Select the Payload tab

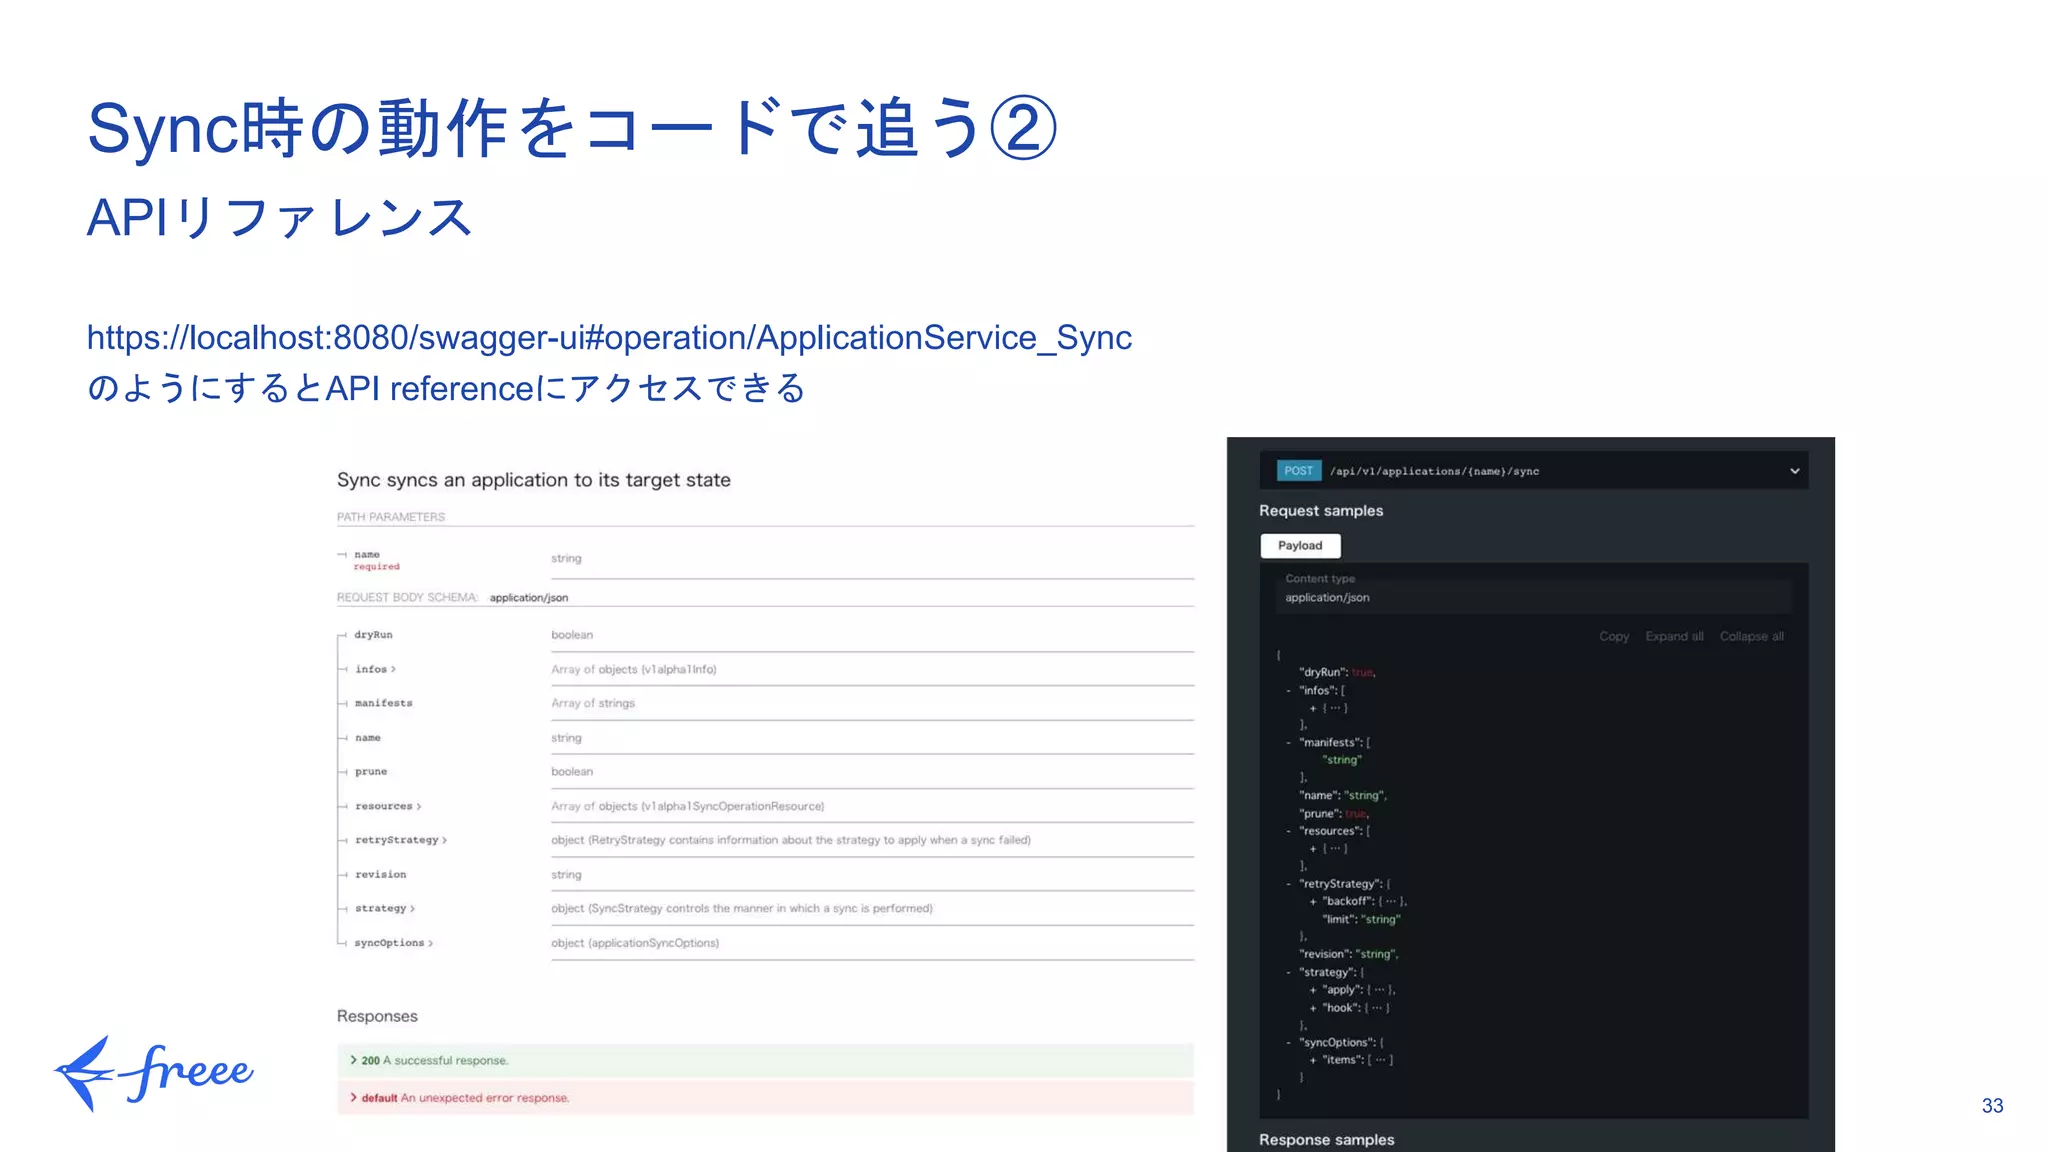pos(1300,546)
